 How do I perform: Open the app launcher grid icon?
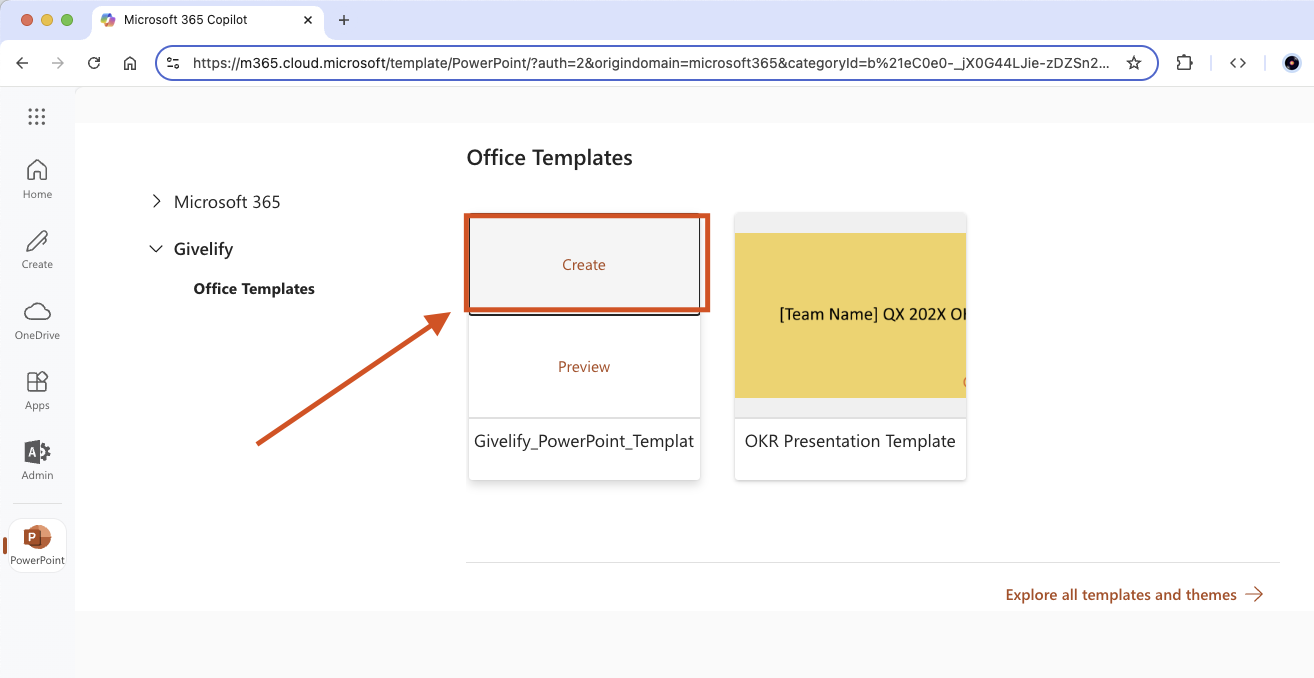coord(37,117)
